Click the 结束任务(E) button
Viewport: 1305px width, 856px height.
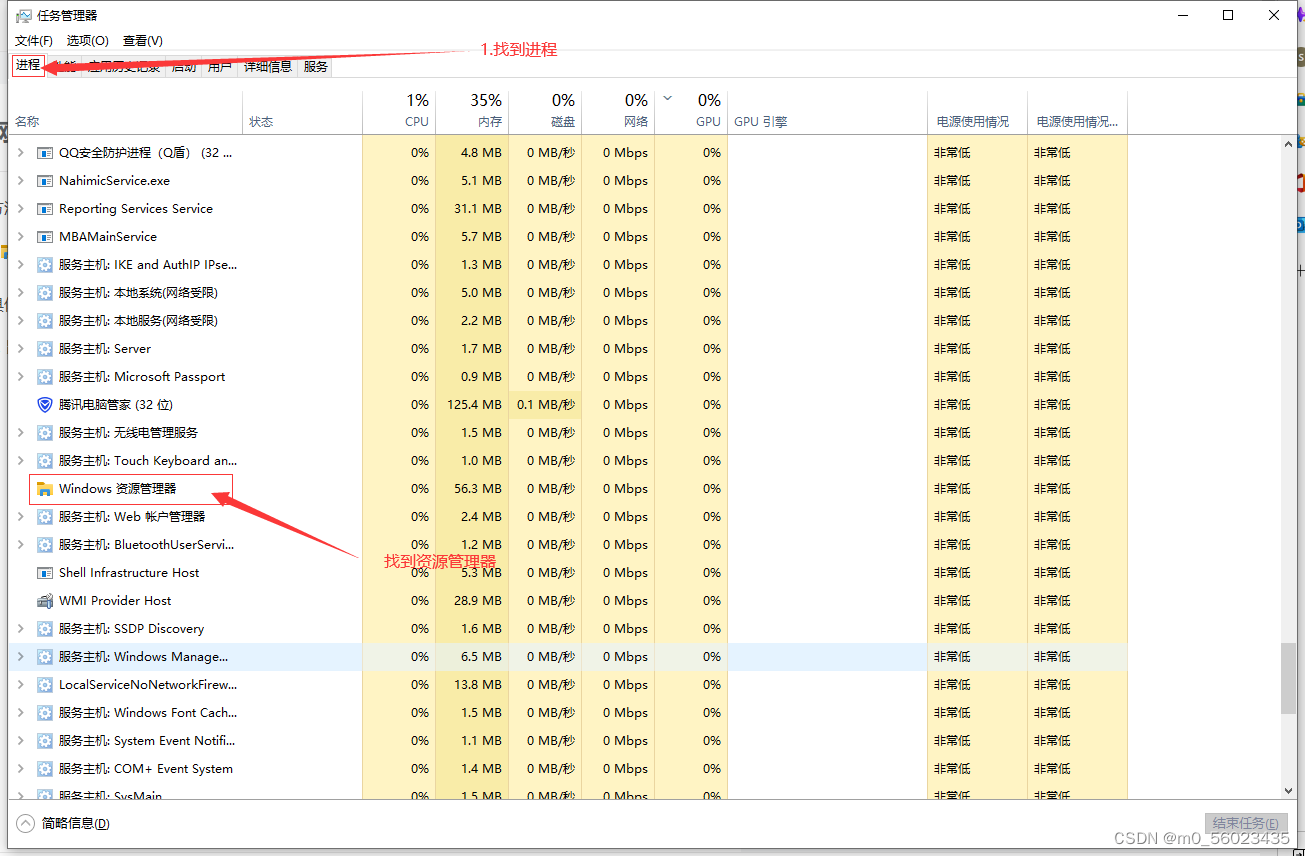pos(1245,823)
